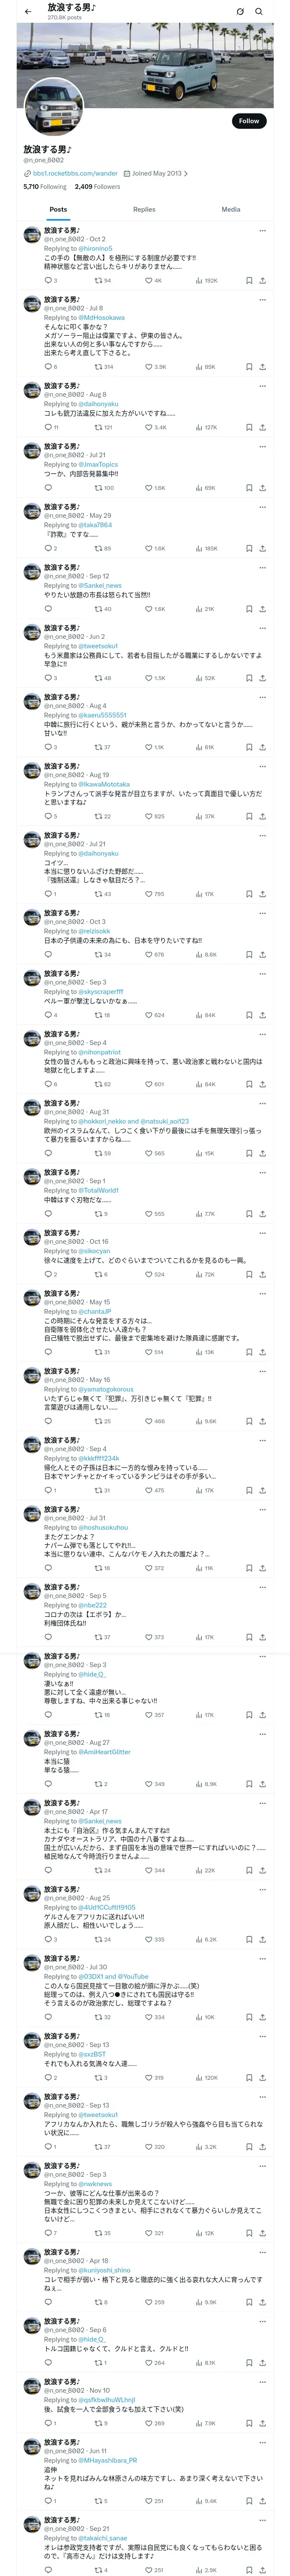Go back using the top arrow
This screenshot has height=2576, width=290.
tap(28, 11)
